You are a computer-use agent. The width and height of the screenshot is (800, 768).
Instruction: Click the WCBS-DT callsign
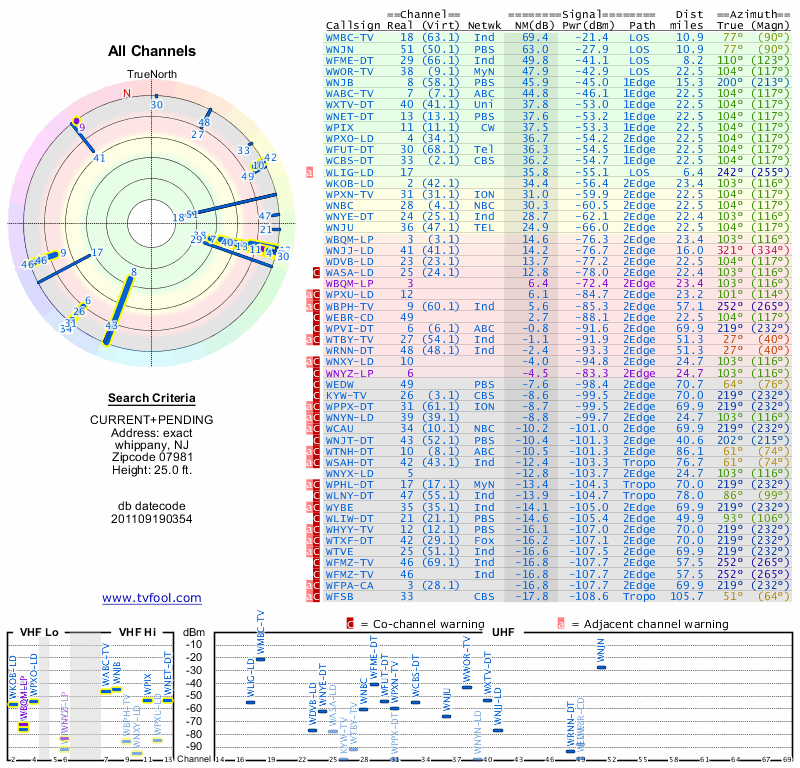pyautogui.click(x=349, y=161)
